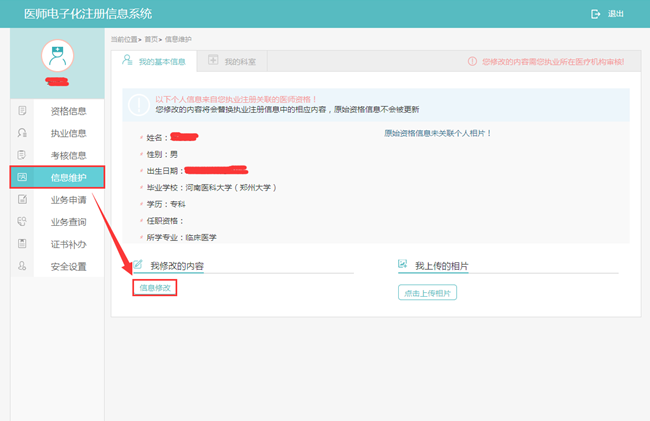
Task: Open the 信息修改 link
Action: [x=155, y=288]
